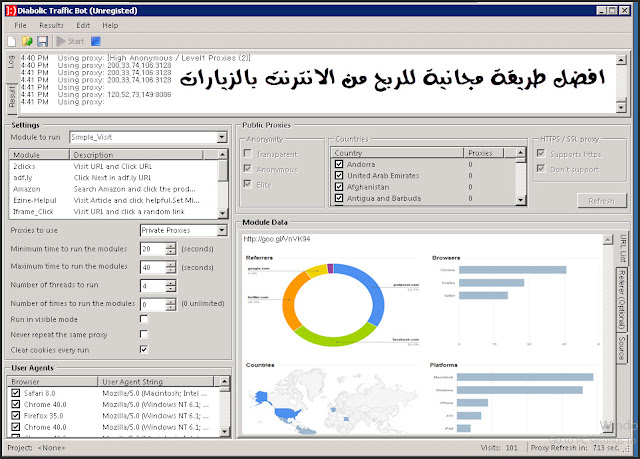
Task: Click user agents list scroll-down arrow
Action: [x=224, y=431]
